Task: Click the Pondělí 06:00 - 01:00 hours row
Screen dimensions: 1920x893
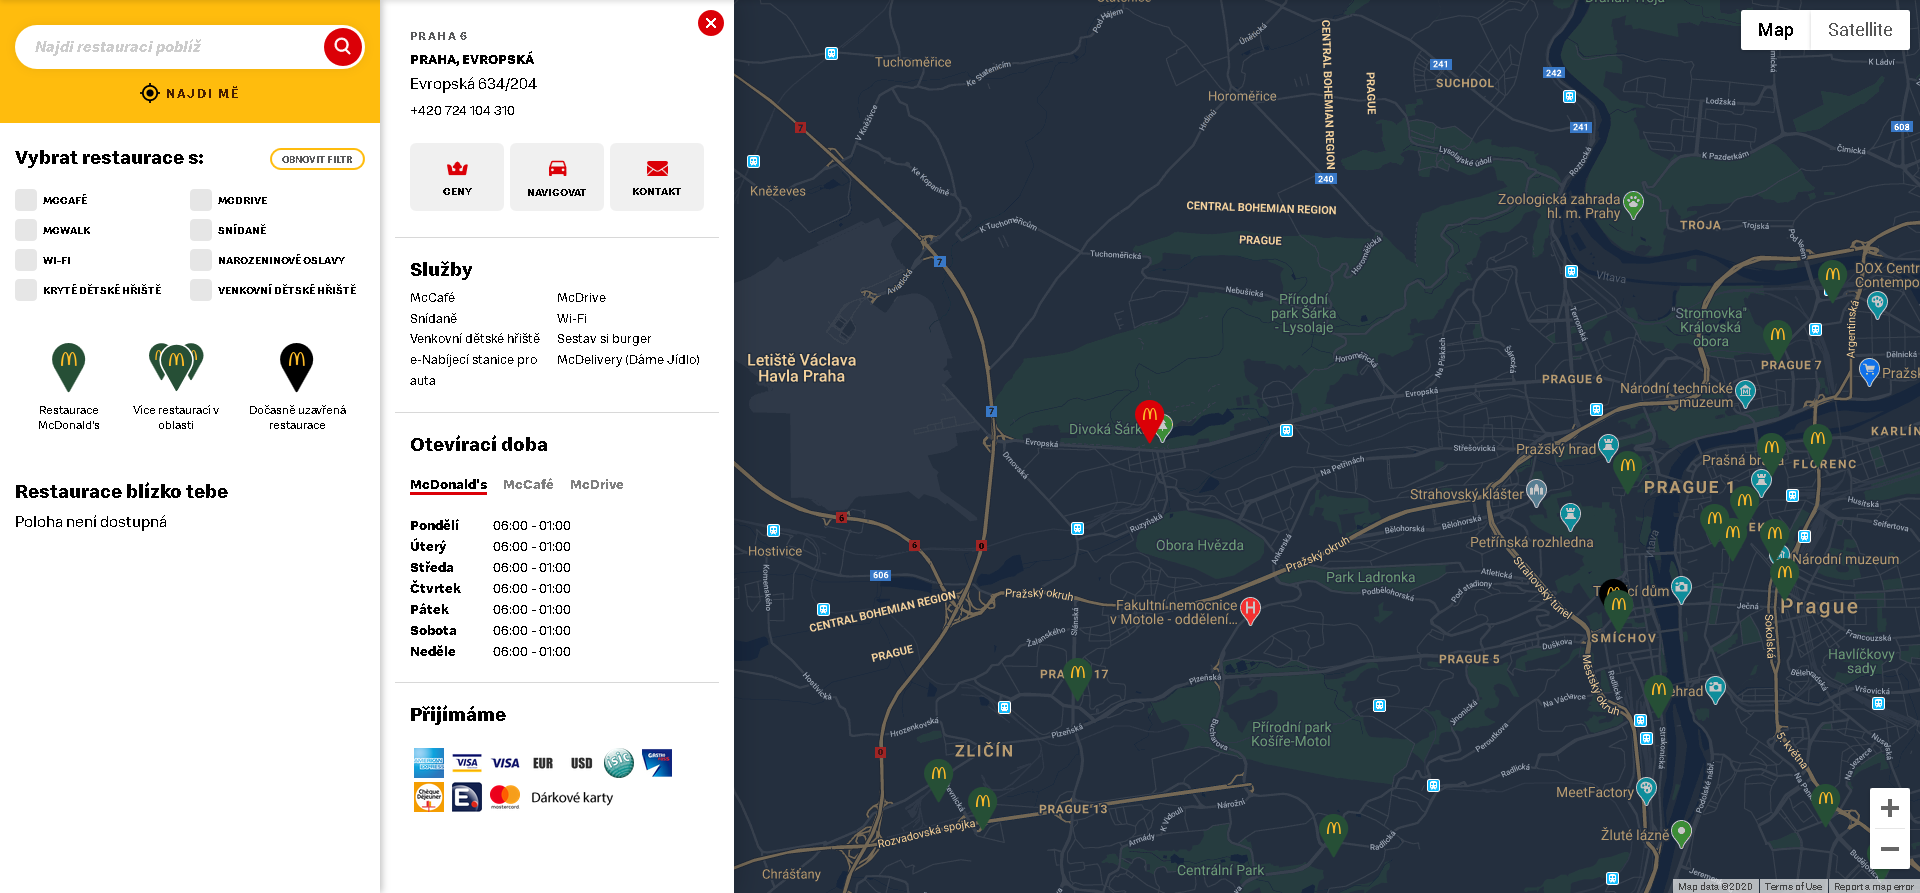Action: pos(490,525)
